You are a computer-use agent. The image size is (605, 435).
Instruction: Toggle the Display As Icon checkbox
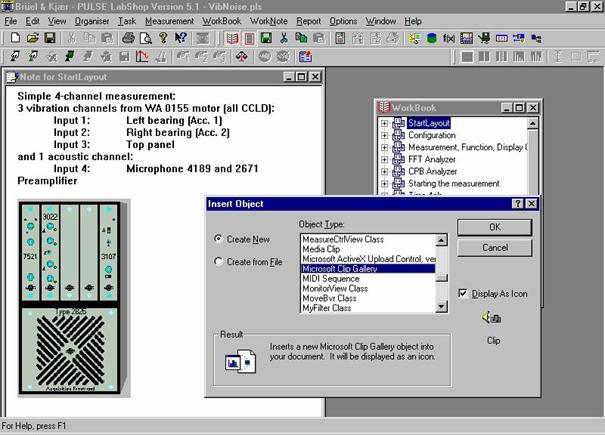[x=461, y=293]
